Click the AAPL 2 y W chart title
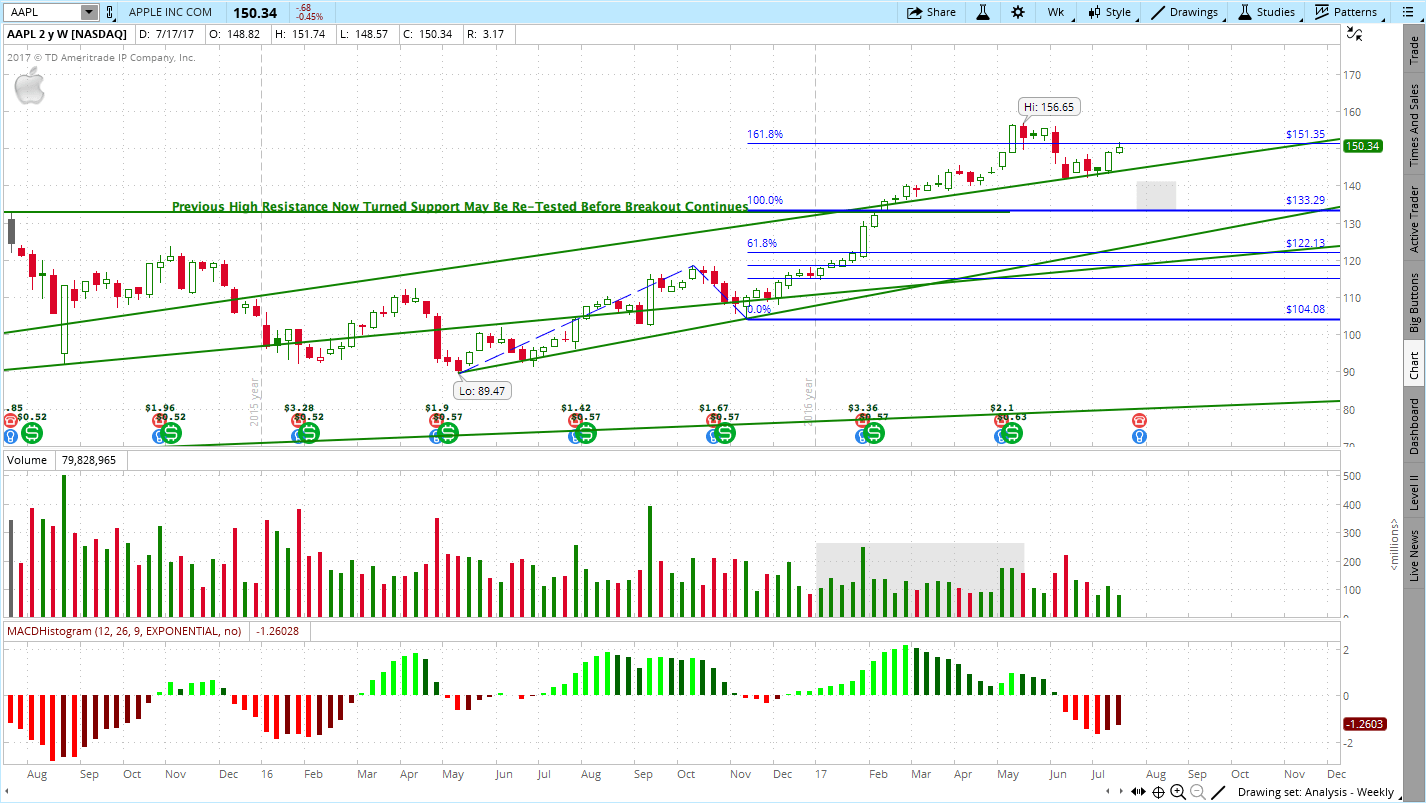This screenshot has height=803, width=1426. coord(67,34)
